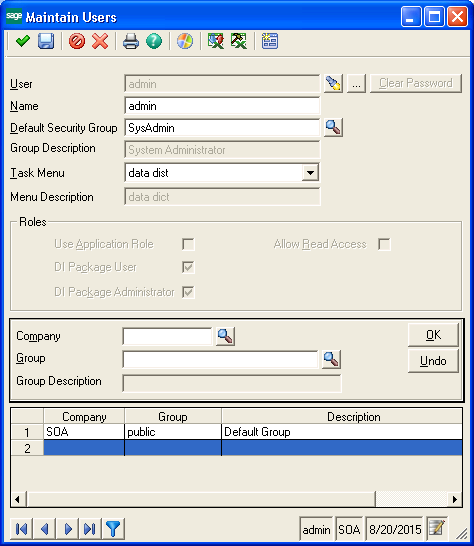Click the printer icon in toolbar
This screenshot has height=546, width=474.
tap(131, 41)
